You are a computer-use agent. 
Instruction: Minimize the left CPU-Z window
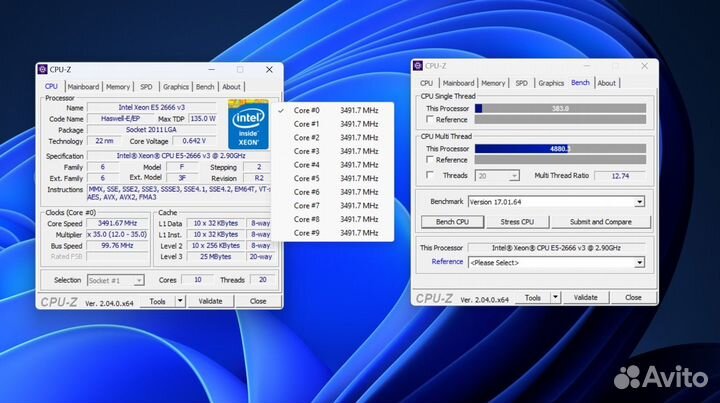pyautogui.click(x=212, y=70)
